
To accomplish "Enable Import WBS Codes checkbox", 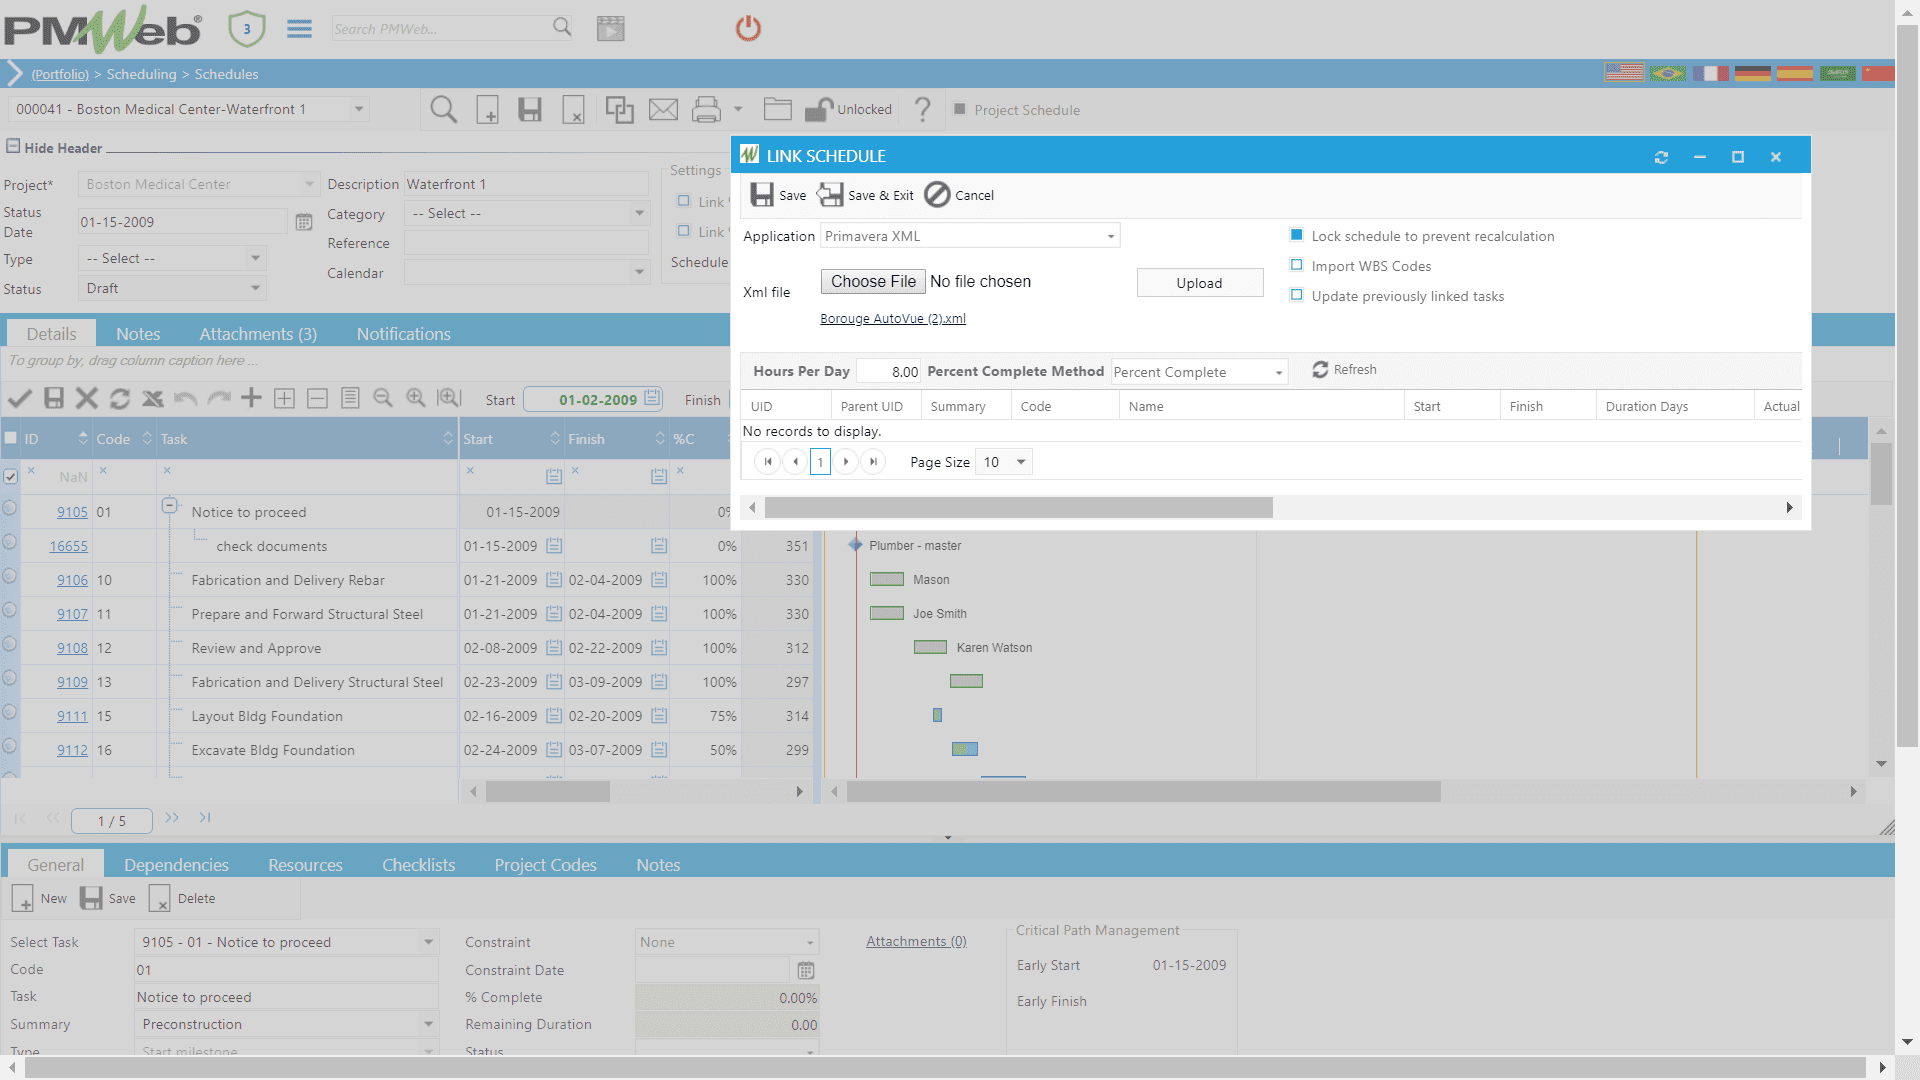I will click(x=1296, y=265).
